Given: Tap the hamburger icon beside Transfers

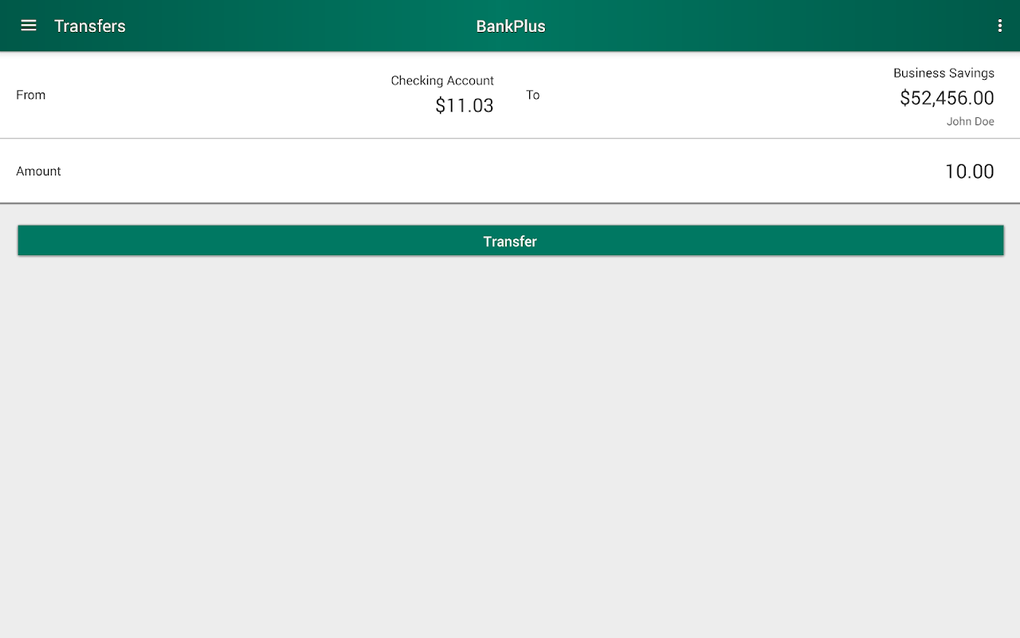Looking at the screenshot, I should [27, 26].
